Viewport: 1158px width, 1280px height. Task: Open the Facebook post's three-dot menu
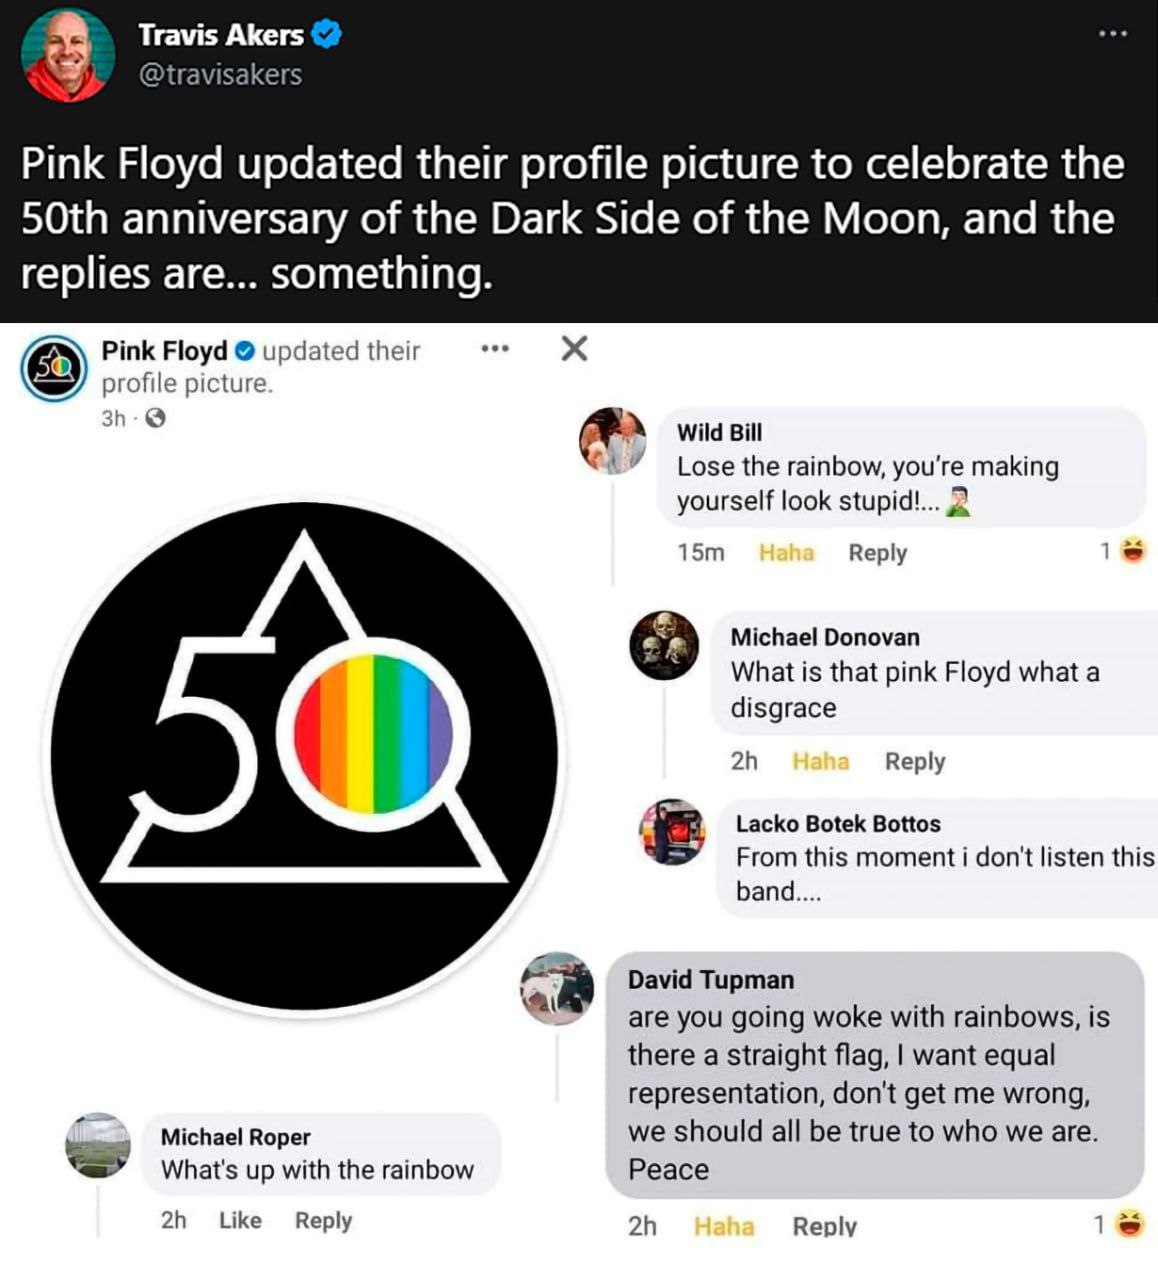point(495,350)
